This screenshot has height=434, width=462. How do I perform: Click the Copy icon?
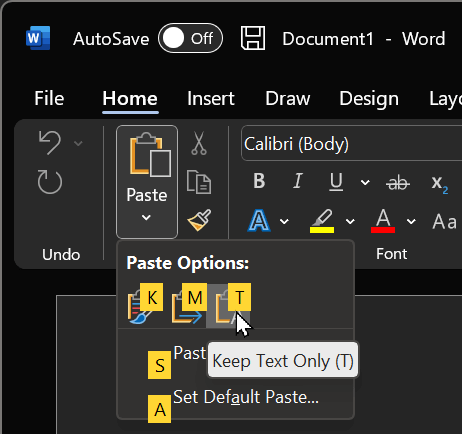coord(199,182)
